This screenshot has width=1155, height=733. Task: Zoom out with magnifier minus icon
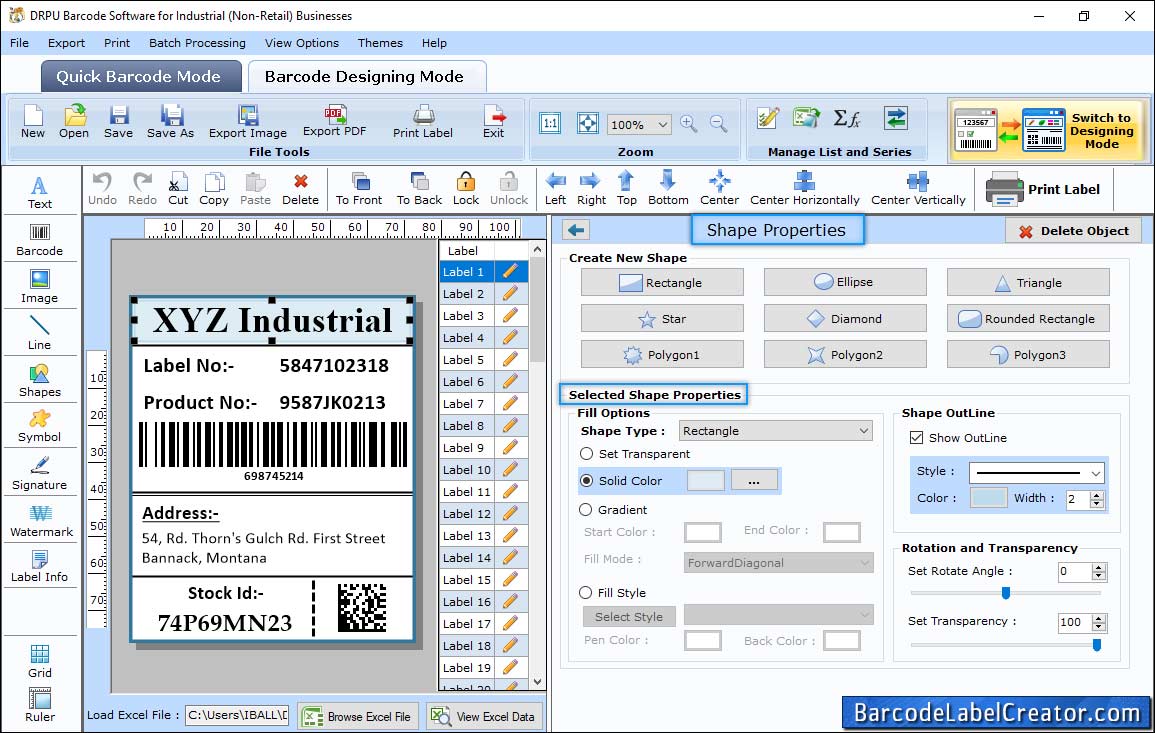click(719, 124)
